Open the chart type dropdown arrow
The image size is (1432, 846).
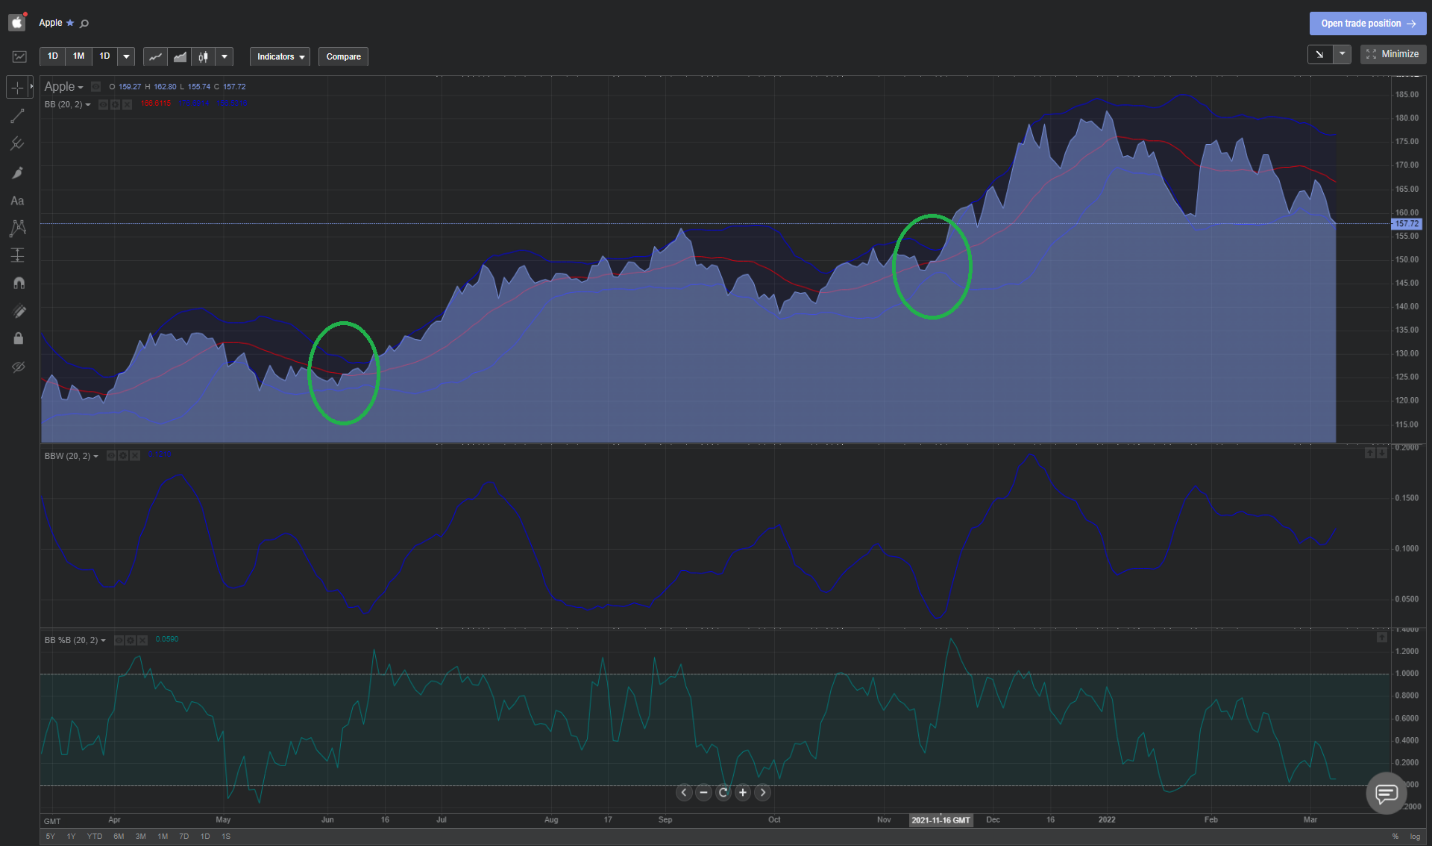[x=225, y=57]
